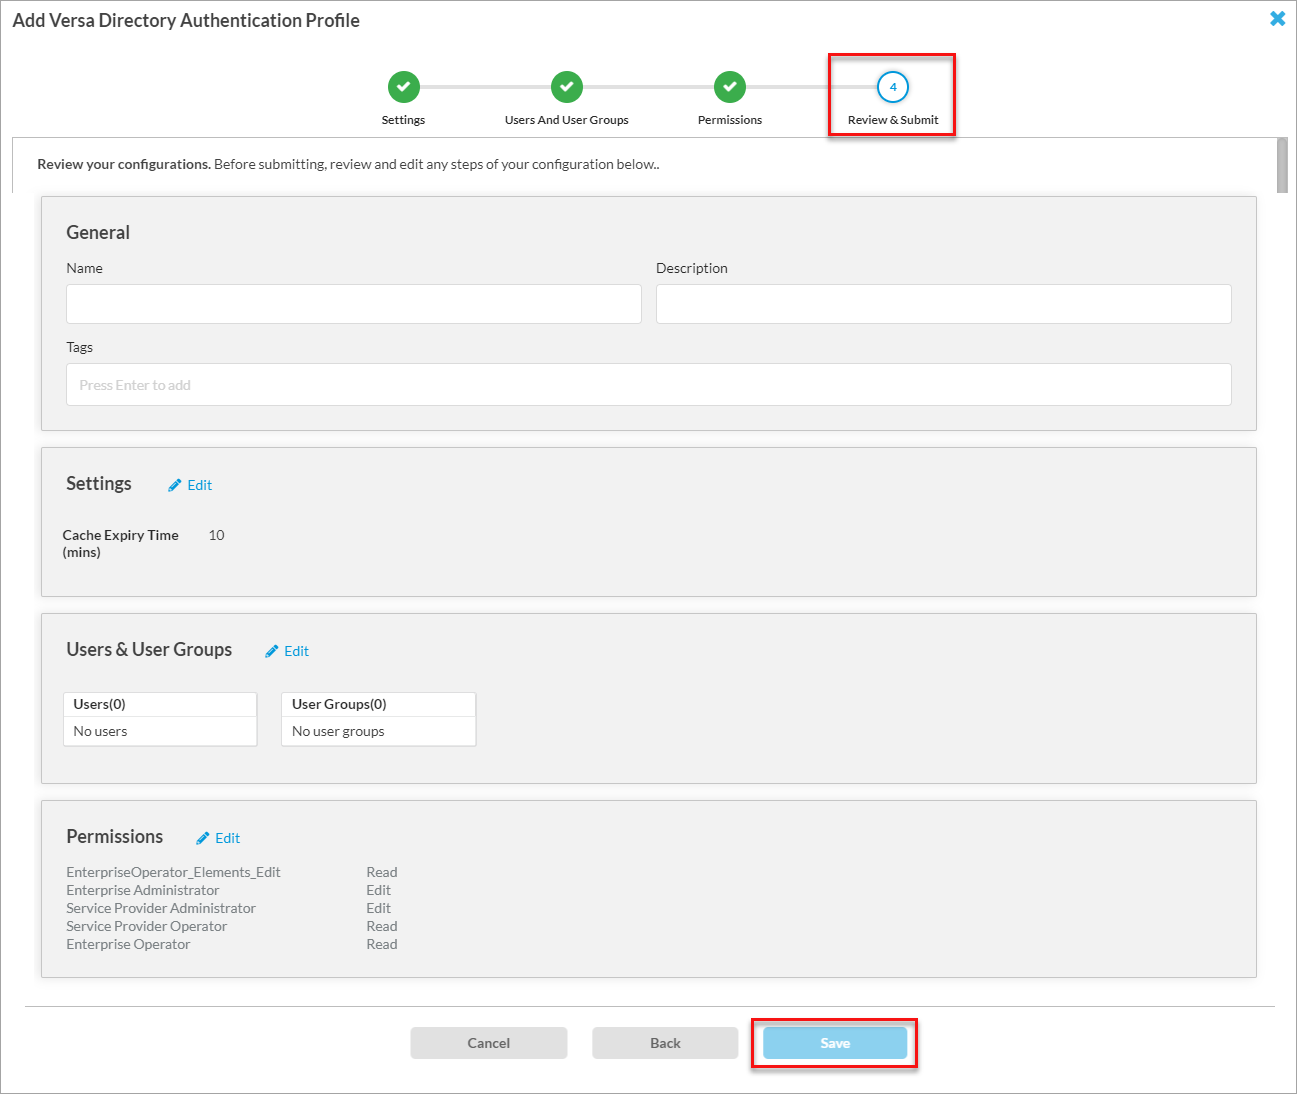The width and height of the screenshot is (1297, 1094).
Task: Focus the Description input field
Action: [x=943, y=304]
